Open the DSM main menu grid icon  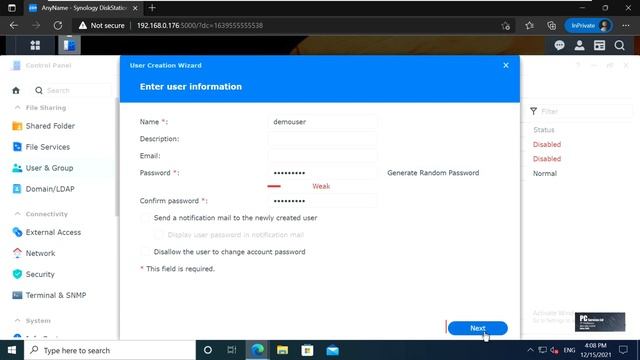(35, 45)
